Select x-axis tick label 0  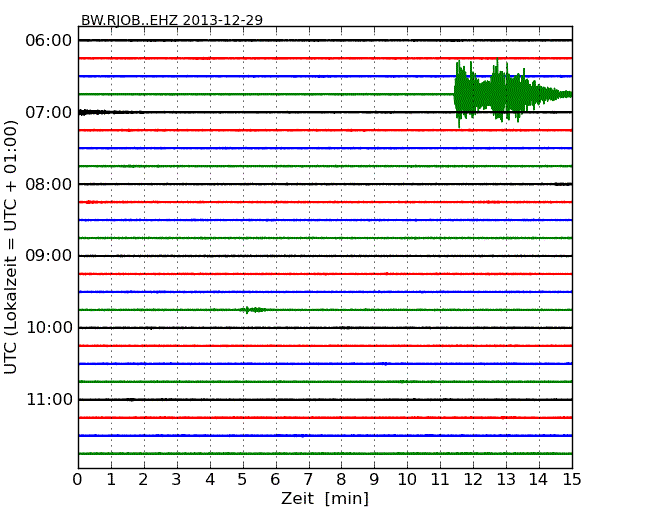pos(78,480)
